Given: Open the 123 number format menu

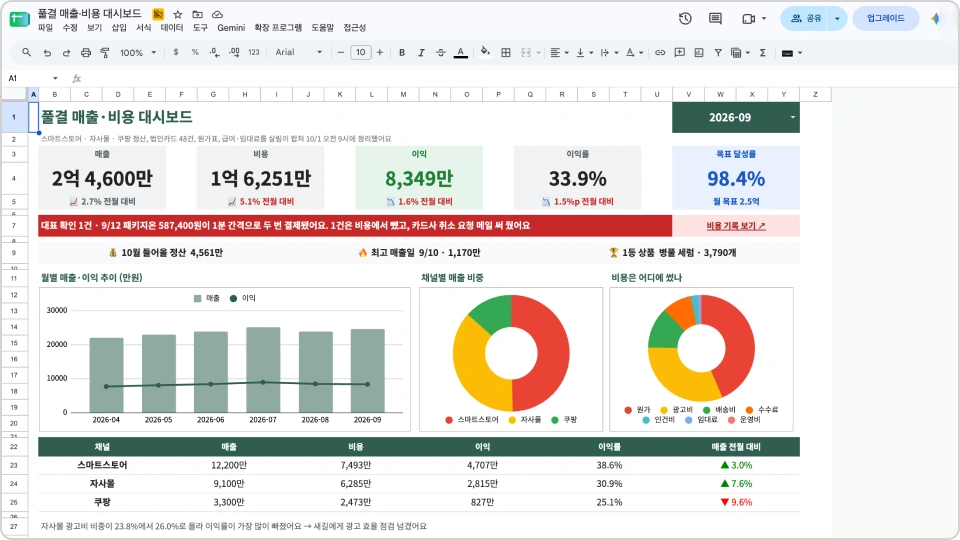Looking at the screenshot, I should point(254,53).
